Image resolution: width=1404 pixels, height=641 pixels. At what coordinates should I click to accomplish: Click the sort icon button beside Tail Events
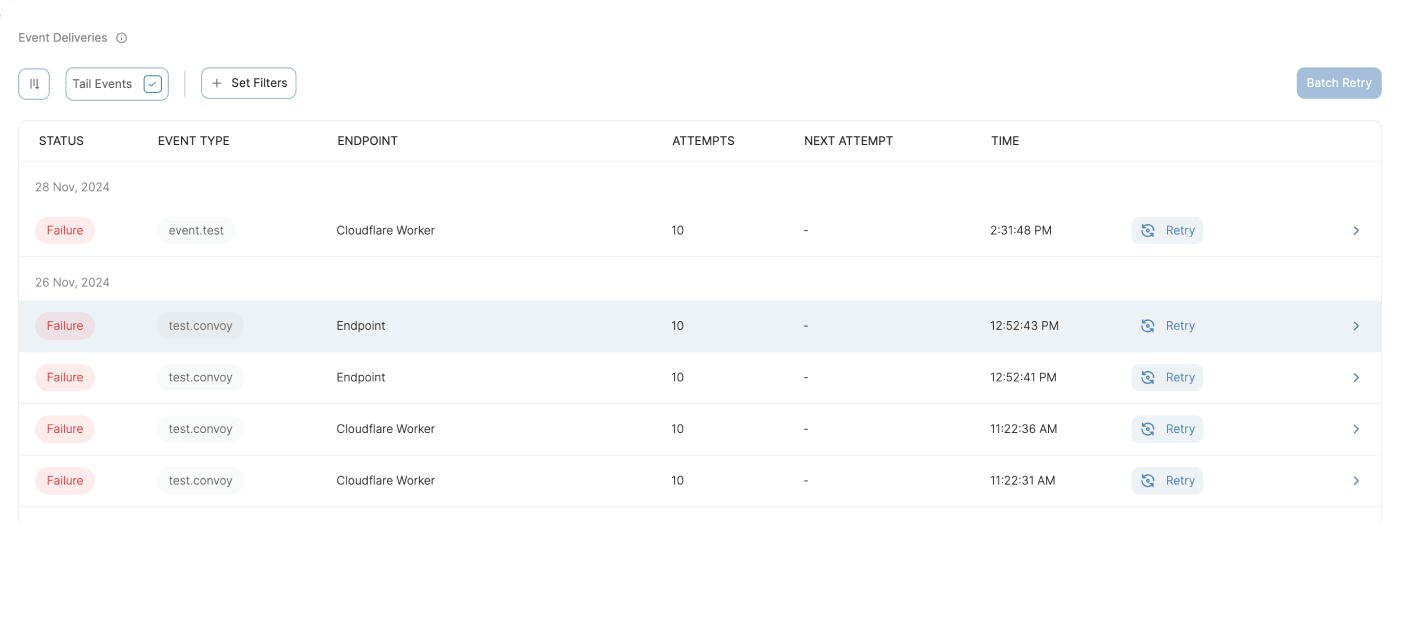(34, 84)
